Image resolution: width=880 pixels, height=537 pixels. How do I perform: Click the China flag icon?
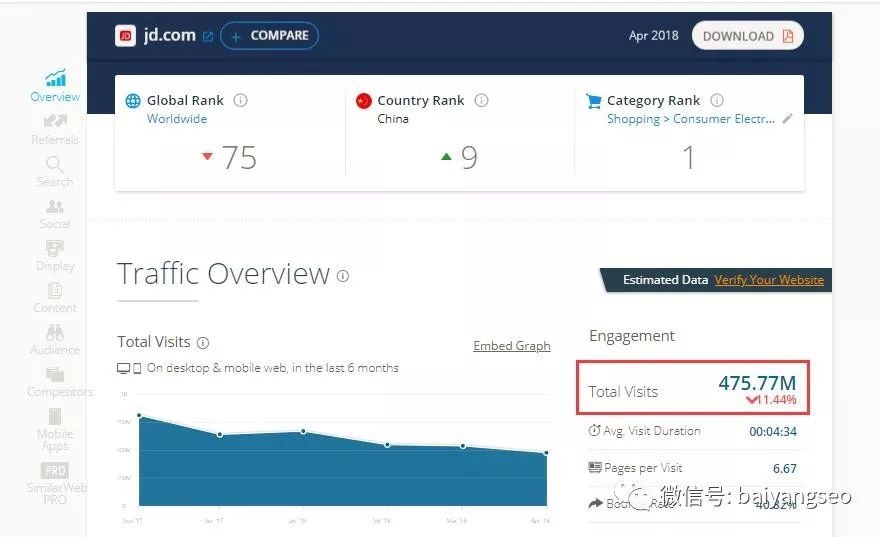[x=364, y=101]
